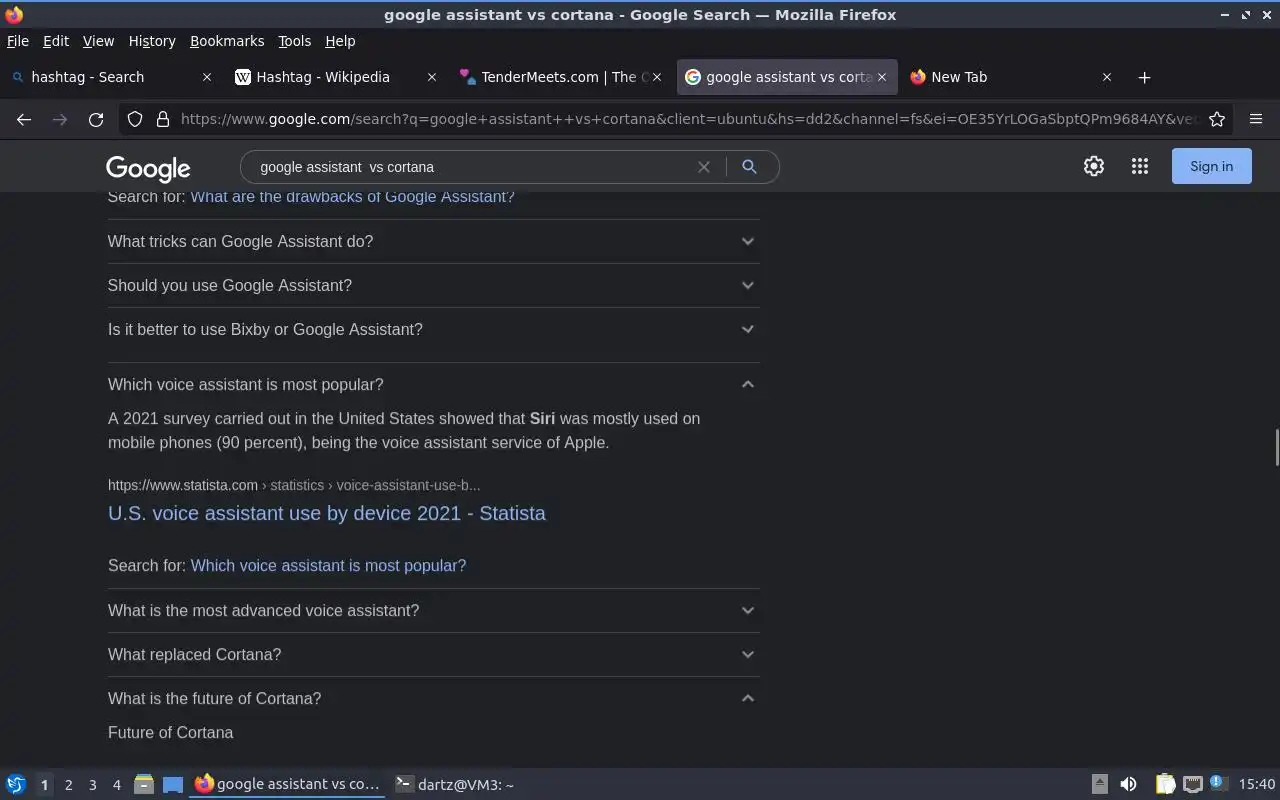1280x800 pixels.
Task: Open the Bookmarks menu
Action: (x=227, y=41)
